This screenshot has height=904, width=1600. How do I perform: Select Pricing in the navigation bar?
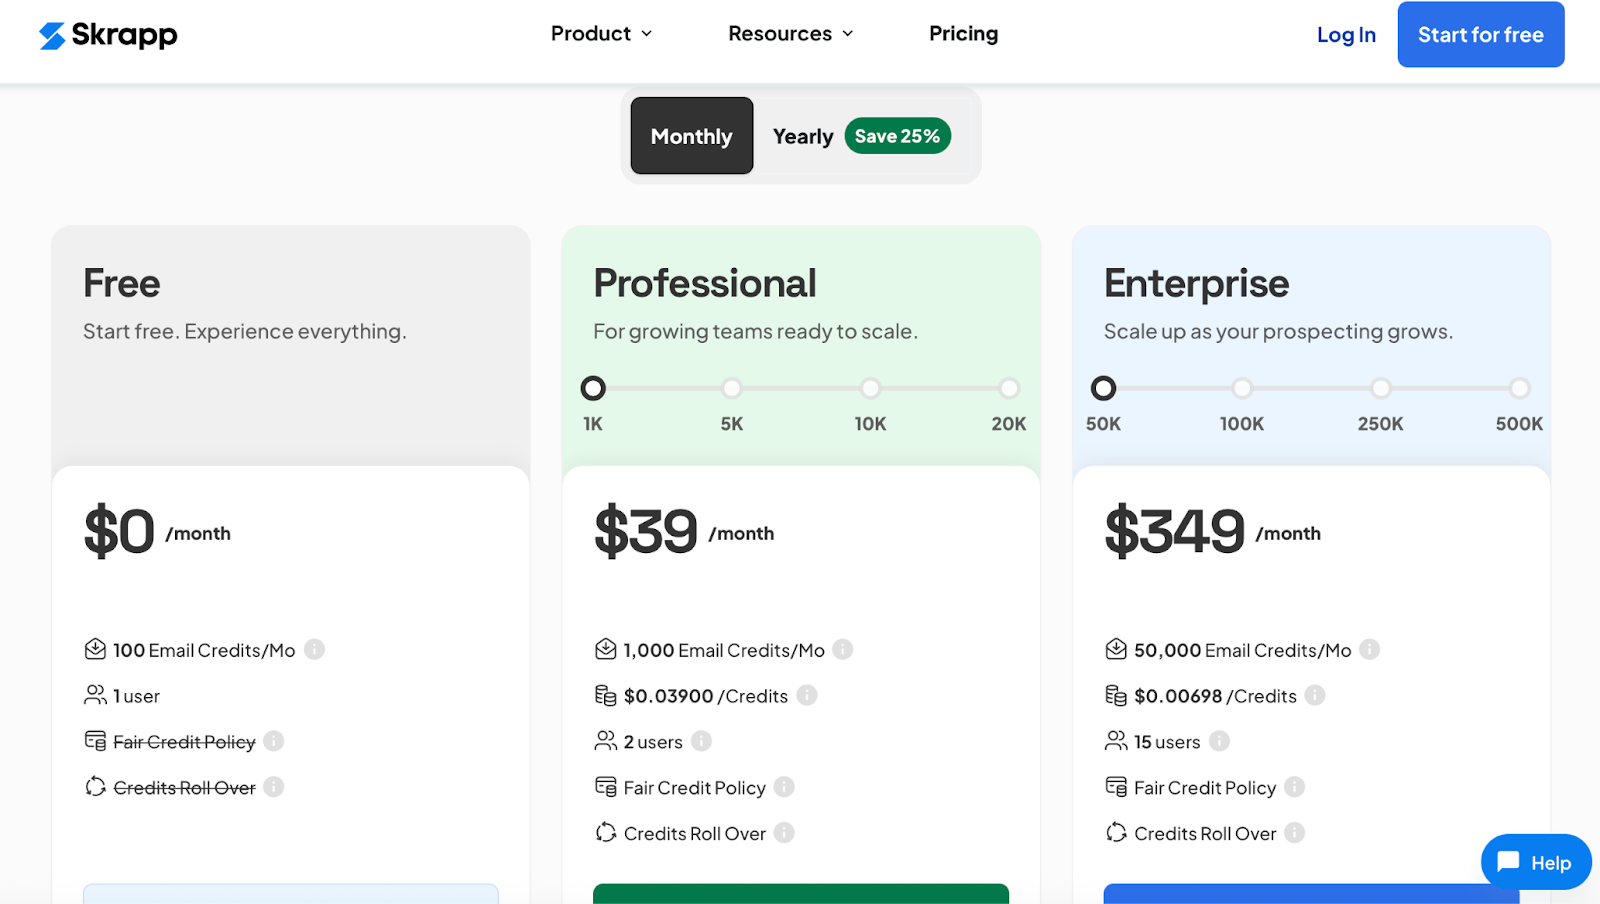pyautogui.click(x=963, y=33)
